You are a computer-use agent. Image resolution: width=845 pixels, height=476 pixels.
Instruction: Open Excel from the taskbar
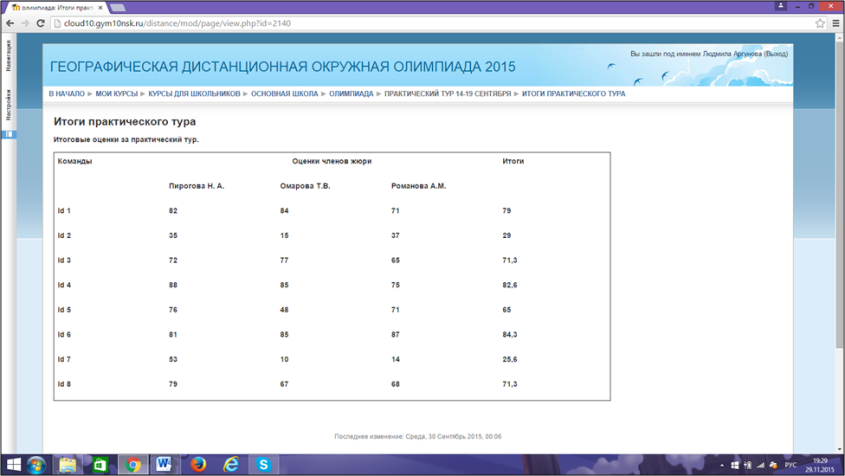coord(100,465)
